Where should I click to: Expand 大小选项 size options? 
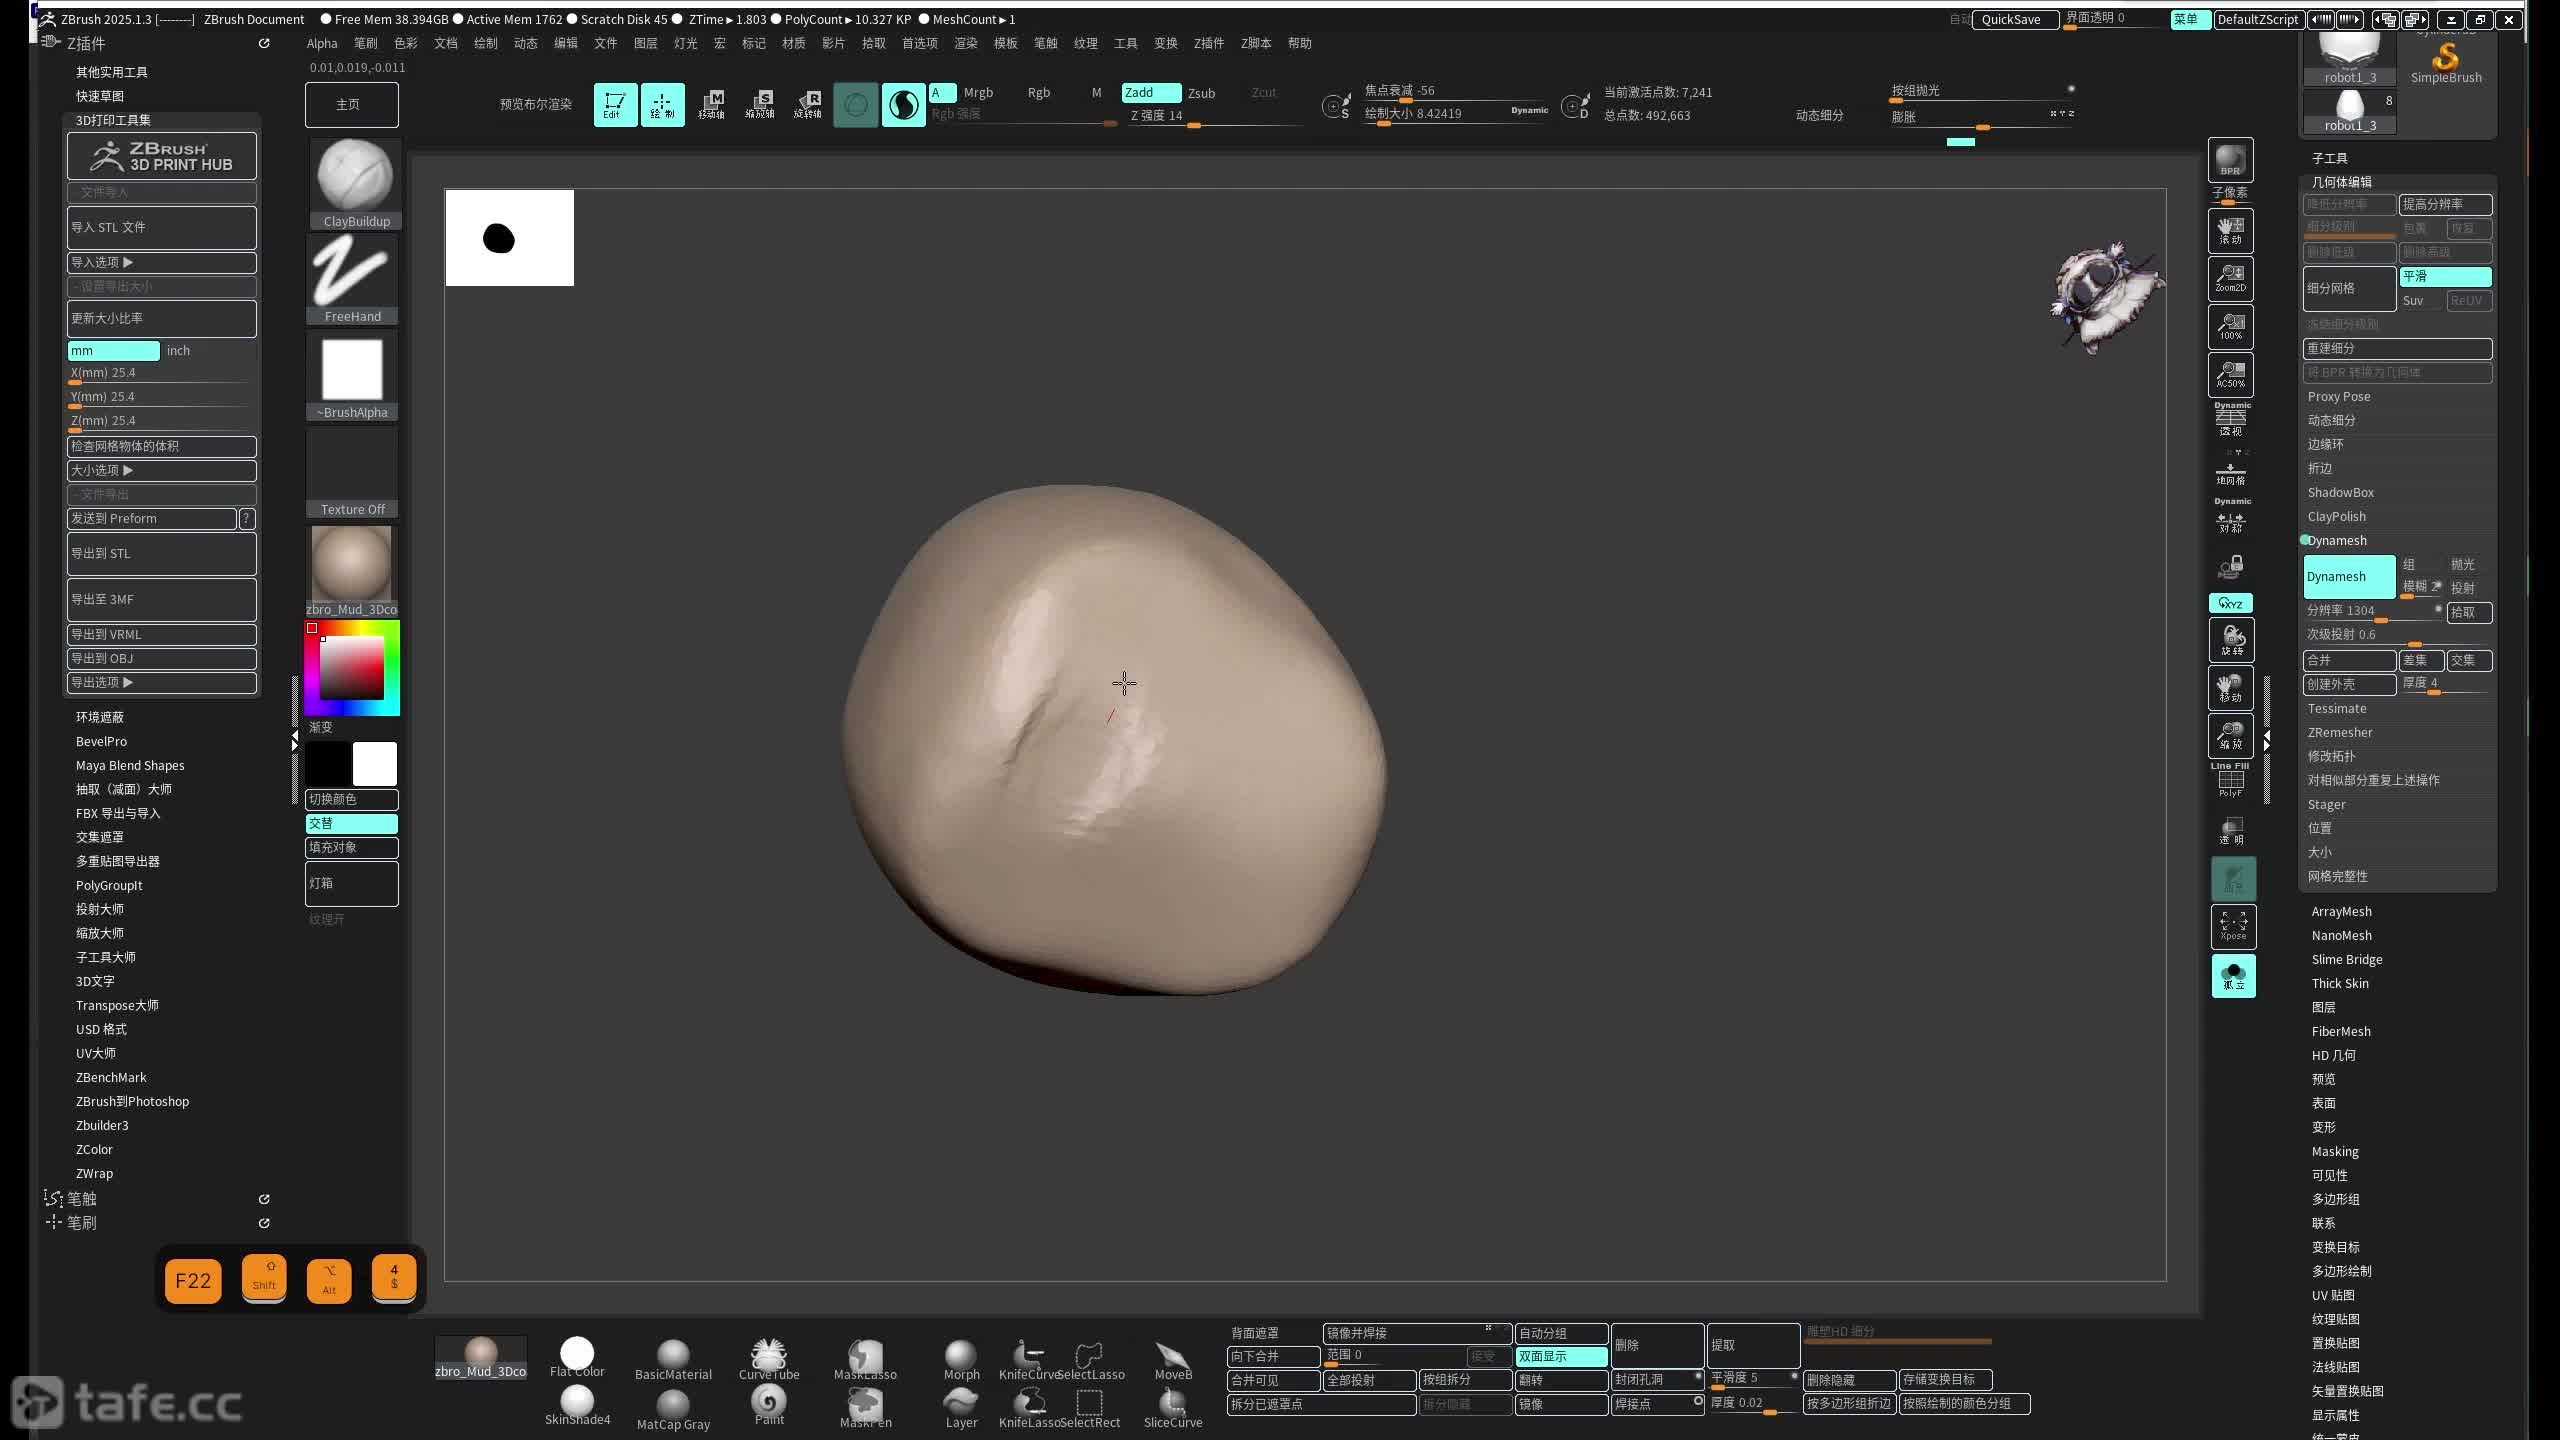[162, 470]
